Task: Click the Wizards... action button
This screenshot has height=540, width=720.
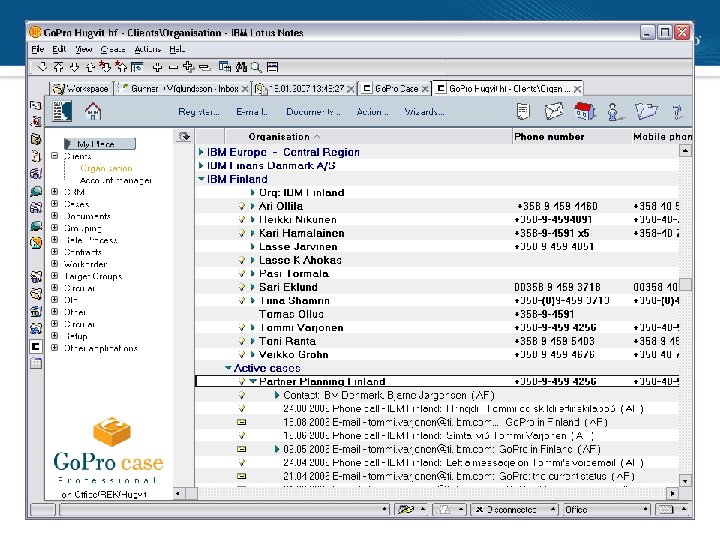Action: point(424,112)
